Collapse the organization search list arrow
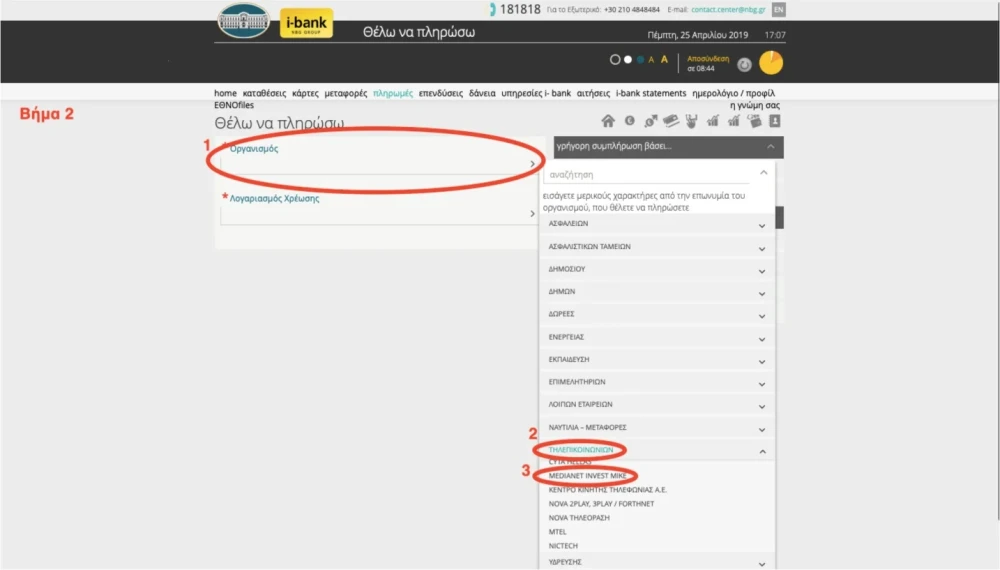1000x570 pixels. click(x=763, y=173)
